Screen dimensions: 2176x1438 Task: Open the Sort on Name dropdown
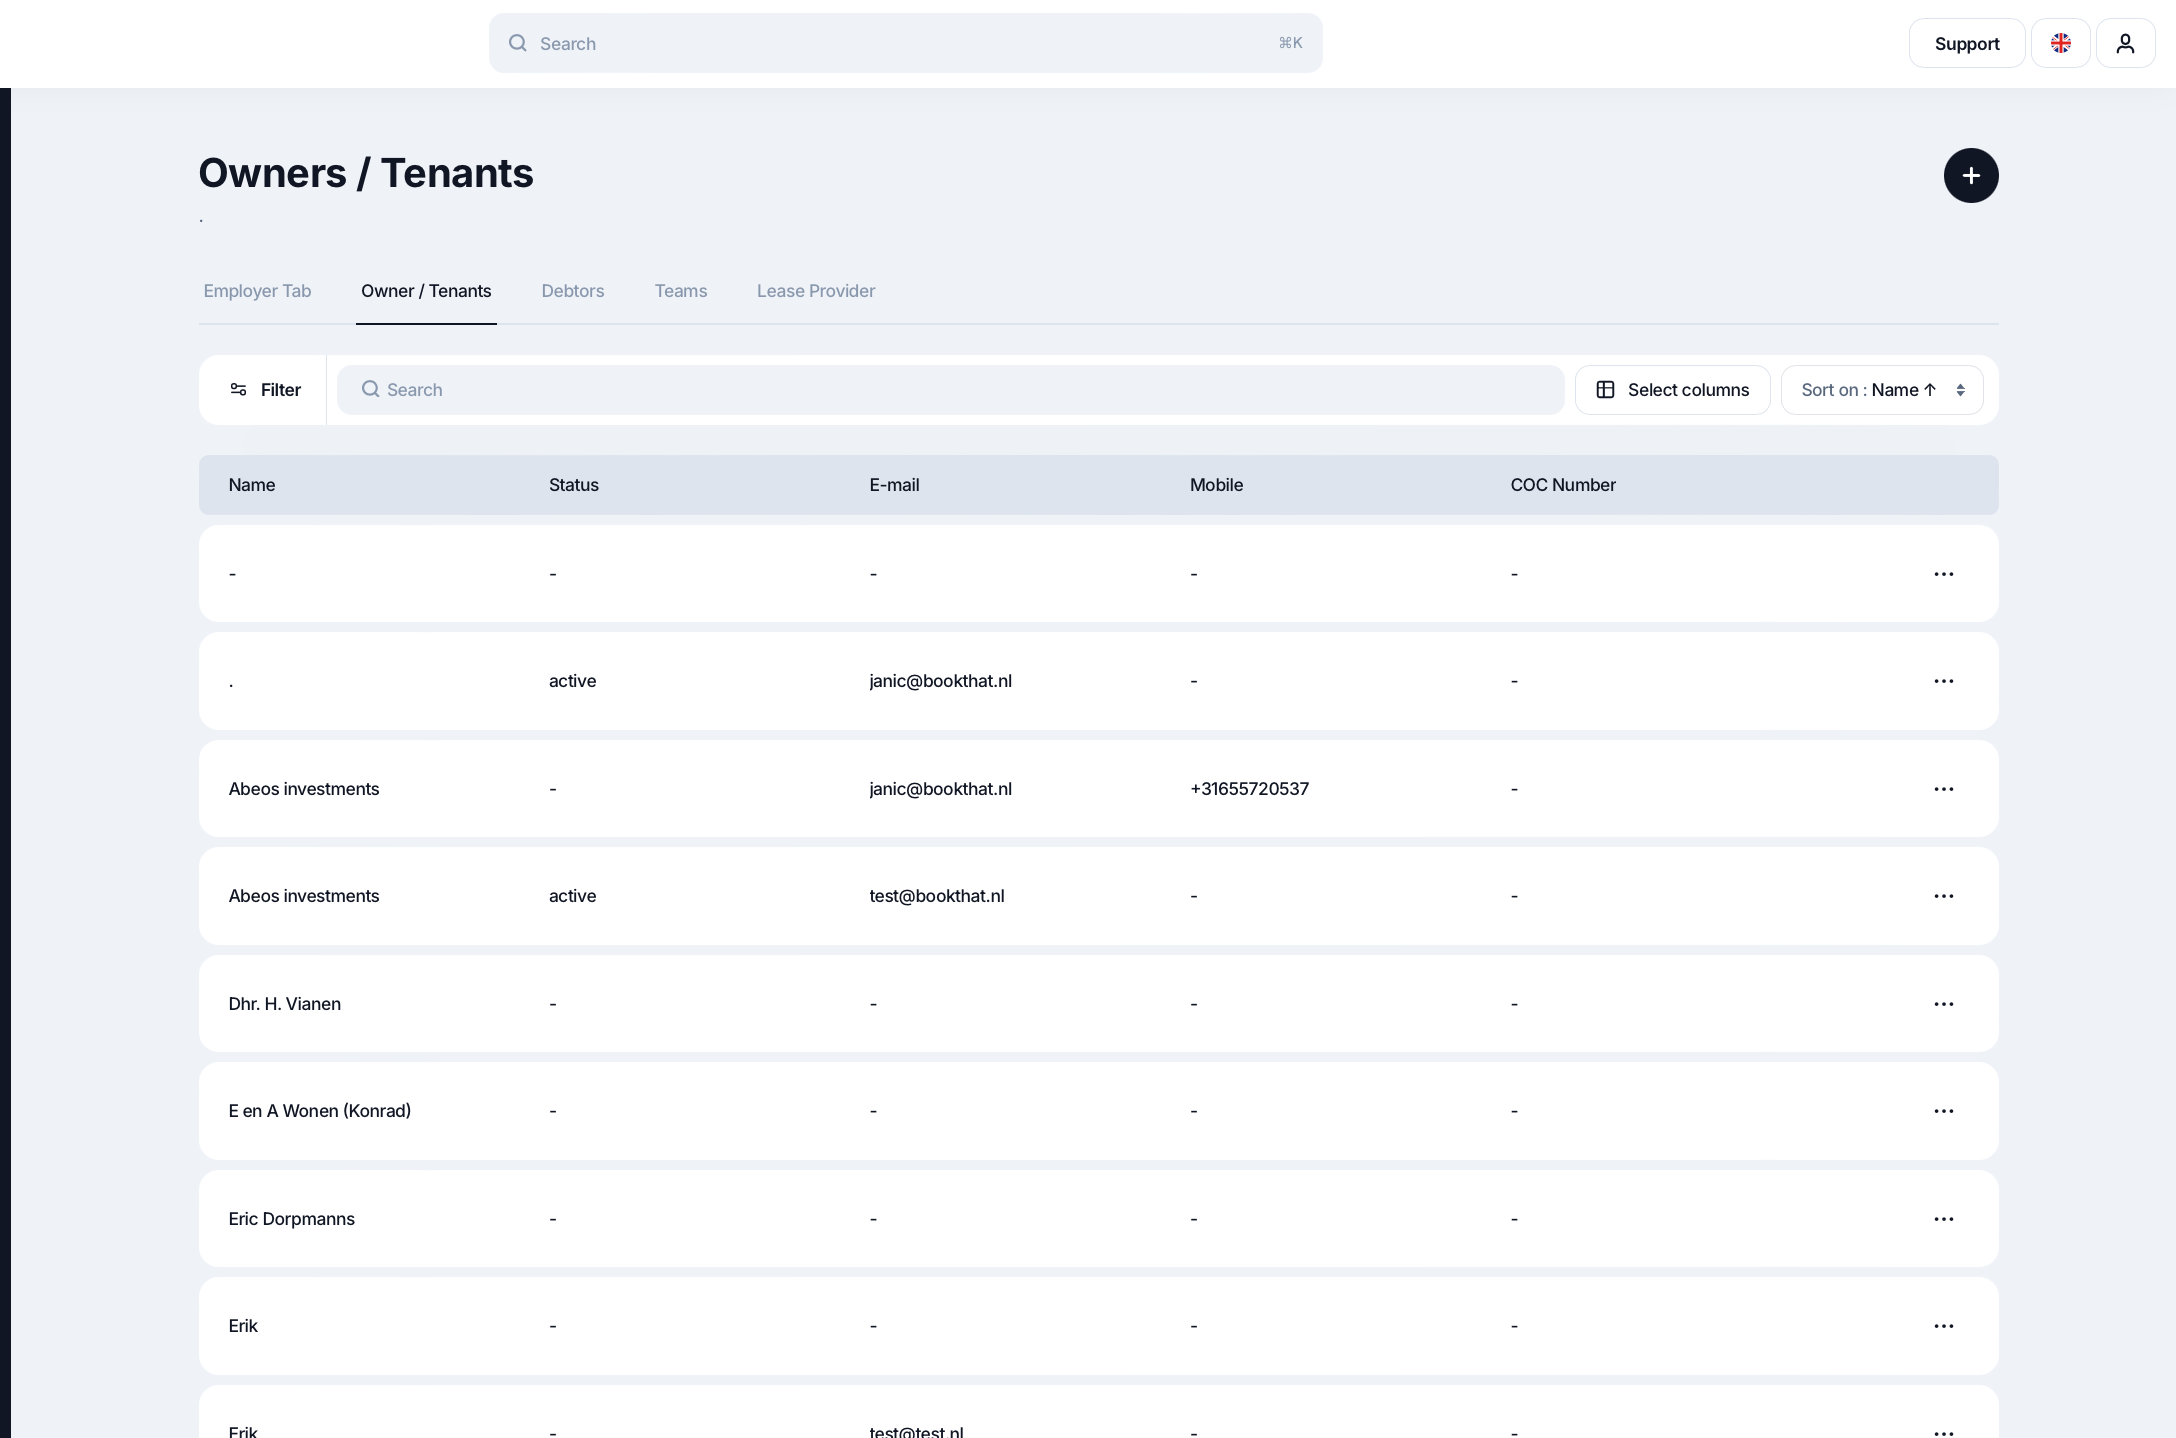(1881, 390)
